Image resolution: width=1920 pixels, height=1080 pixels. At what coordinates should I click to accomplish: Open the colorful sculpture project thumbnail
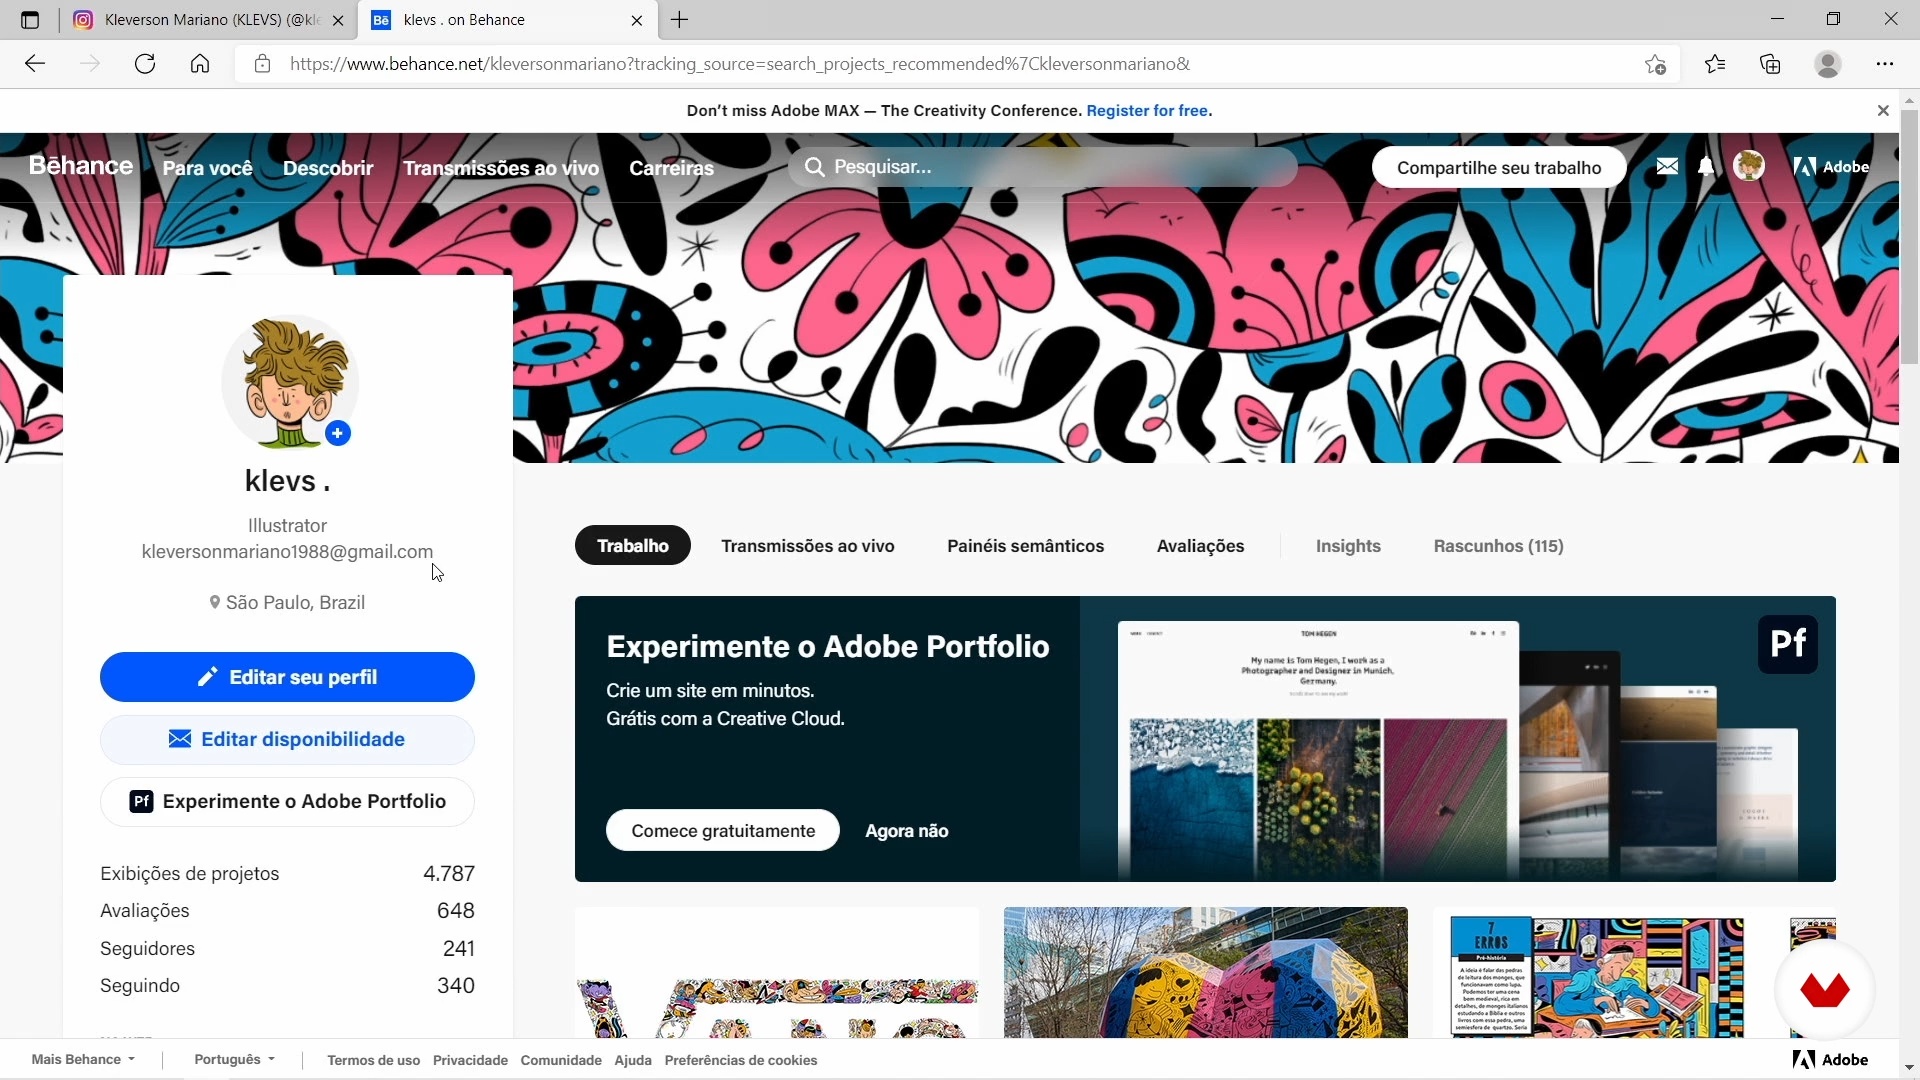coord(1206,972)
